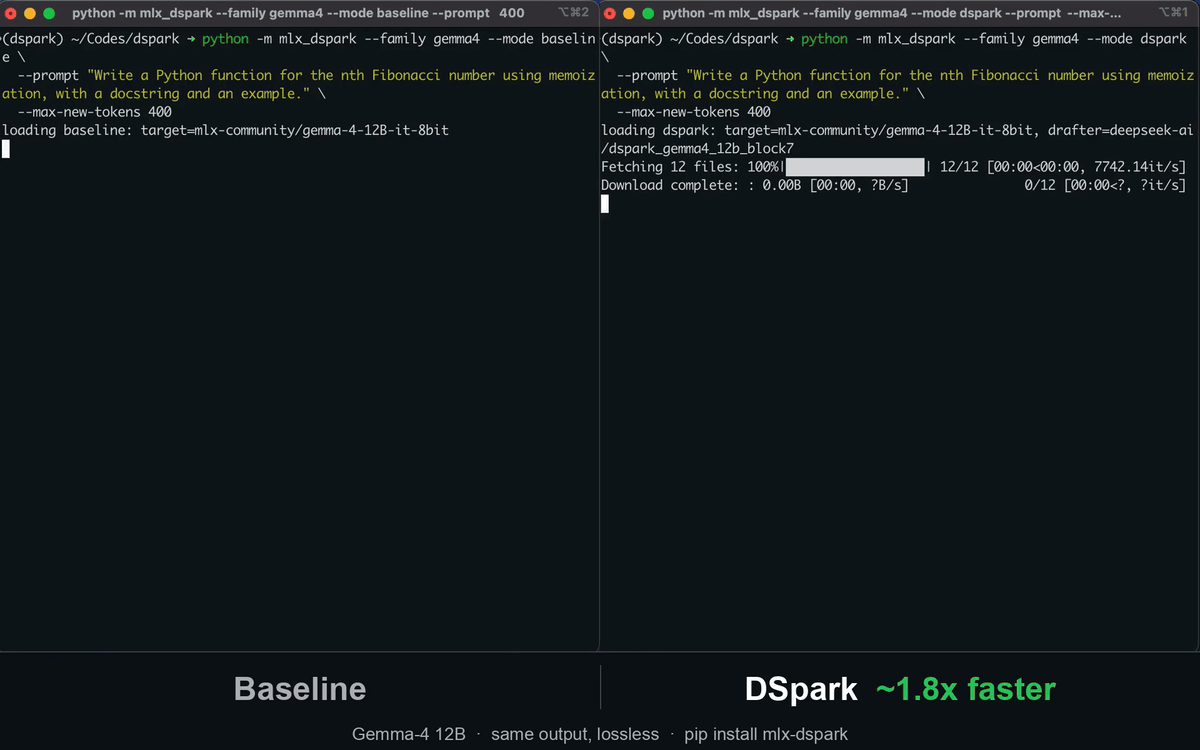Click the ⌥⌘1 shortcut label in right title bar

tap(1174, 14)
